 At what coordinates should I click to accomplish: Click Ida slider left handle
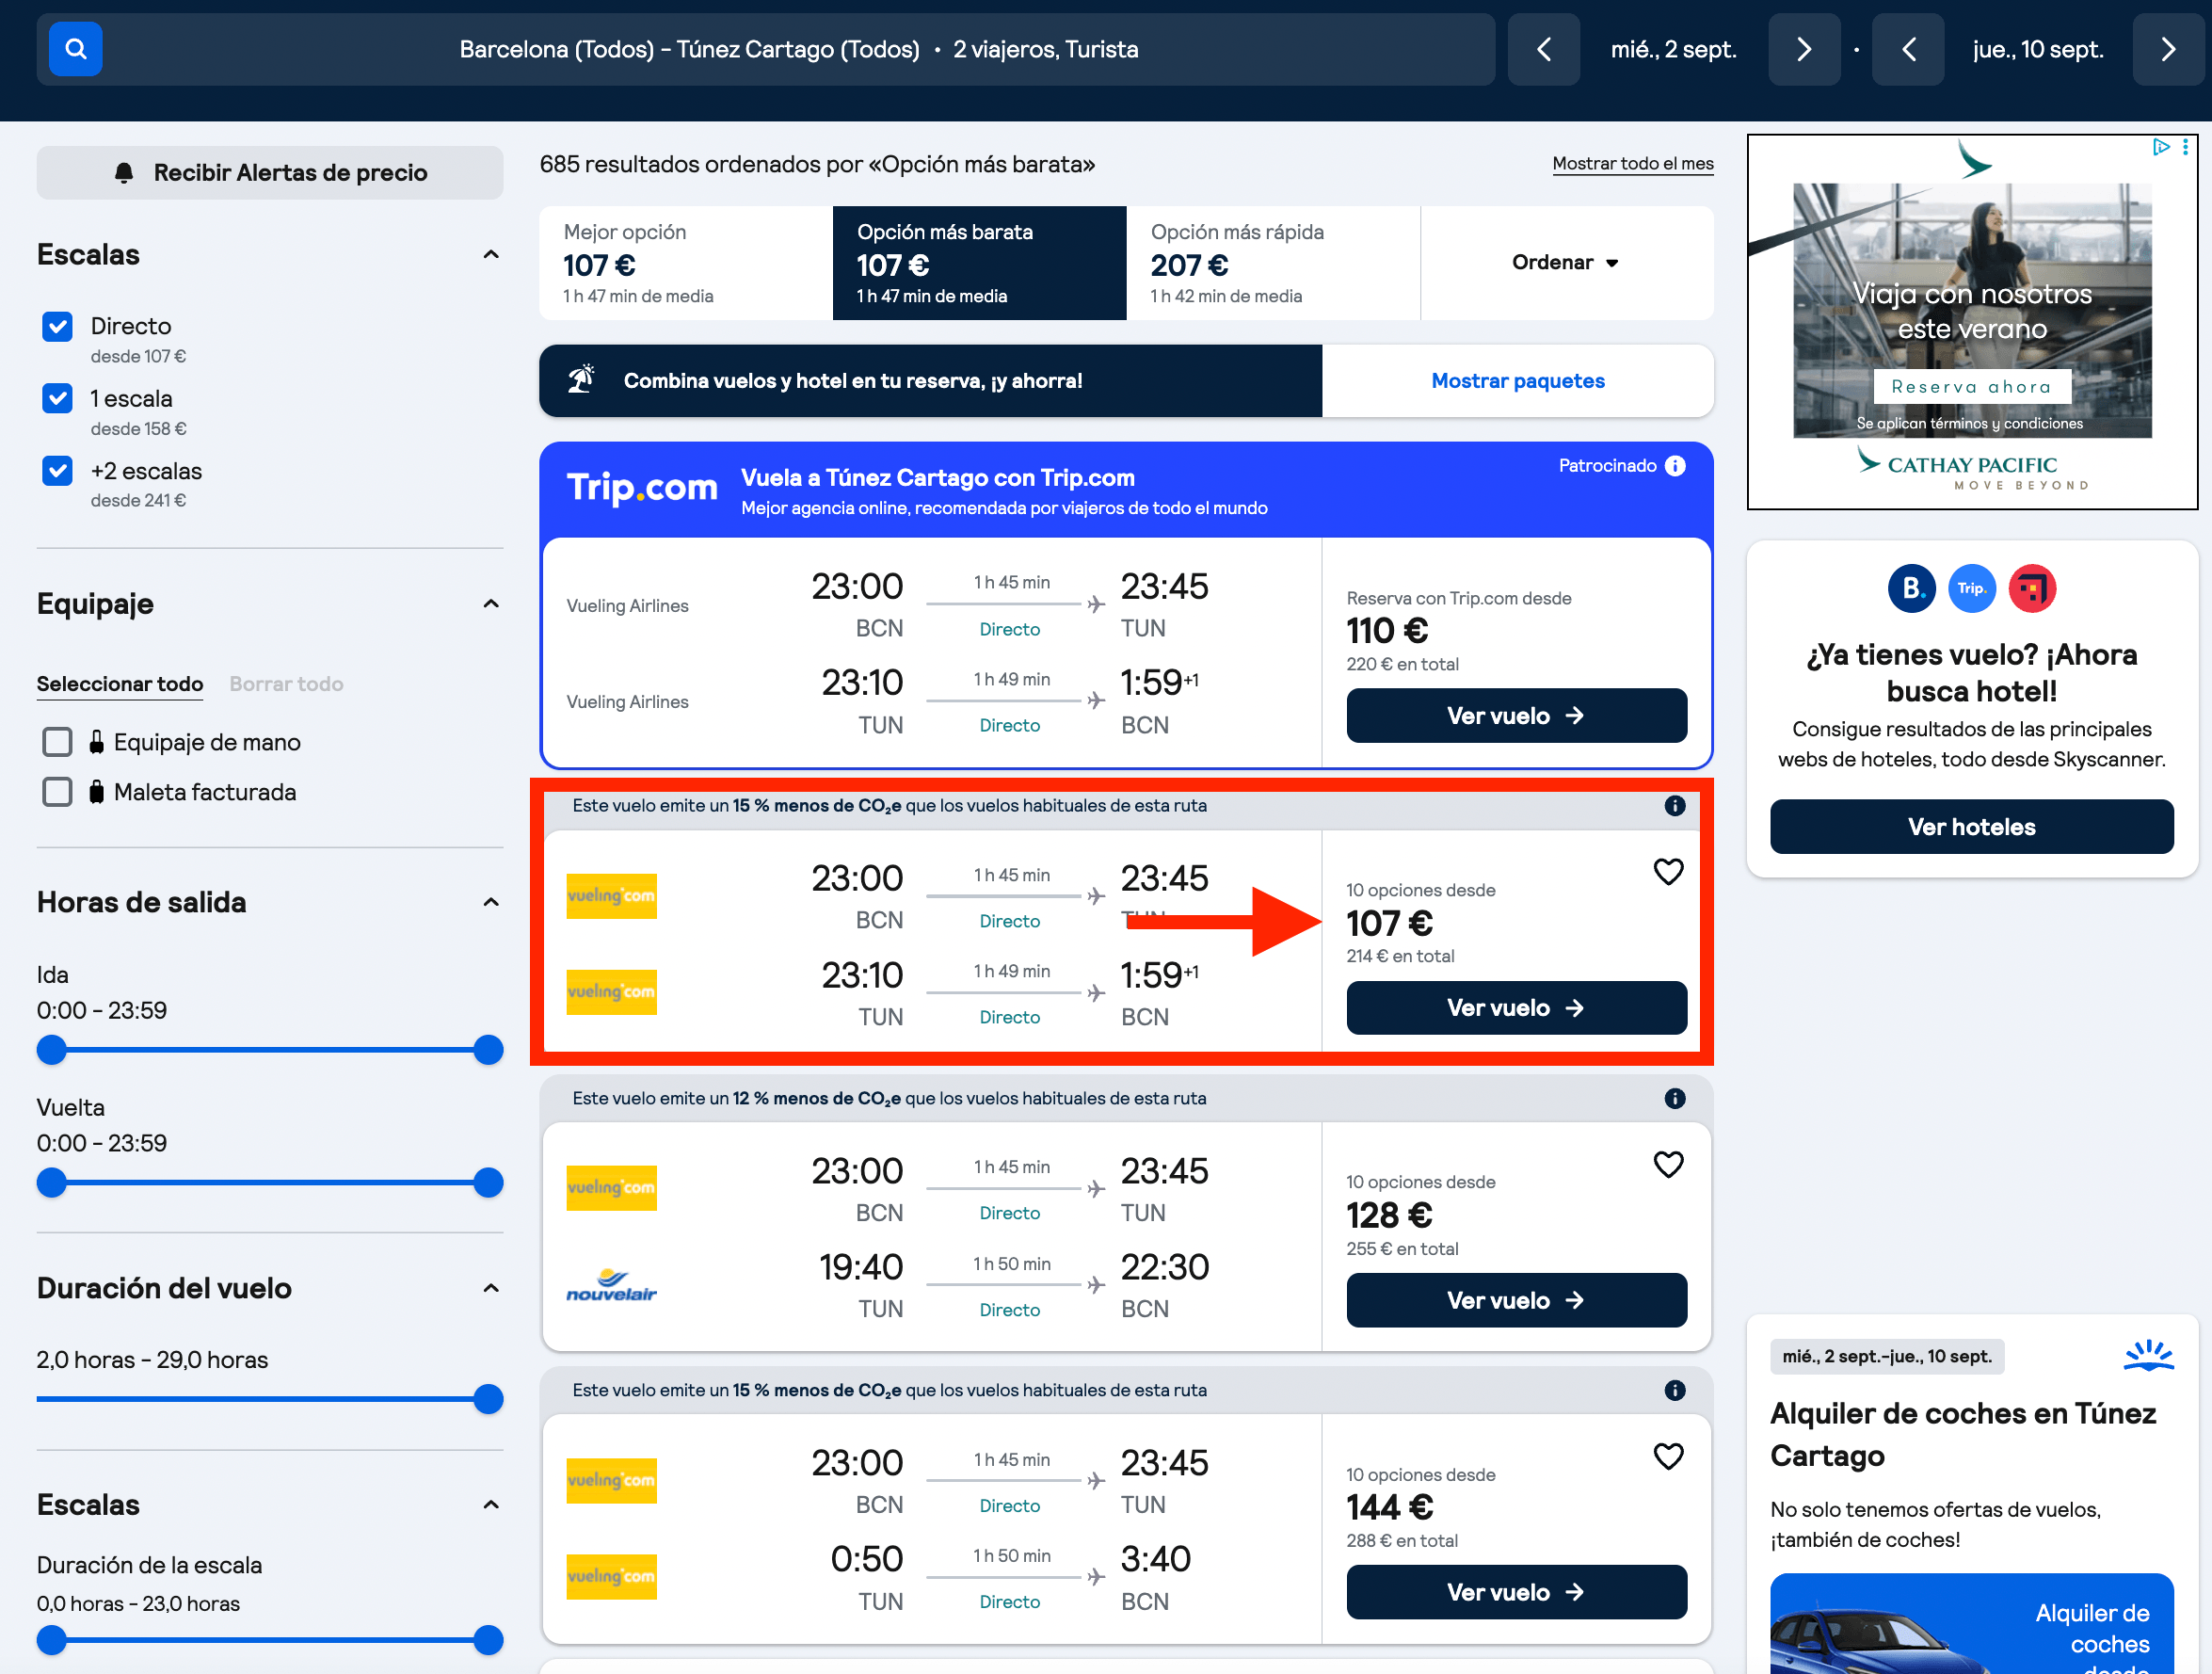click(x=52, y=1050)
